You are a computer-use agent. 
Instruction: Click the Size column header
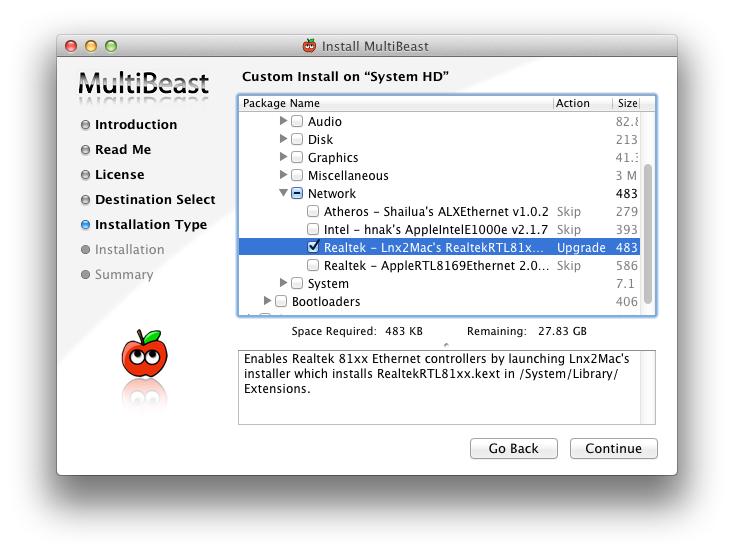[x=627, y=103]
